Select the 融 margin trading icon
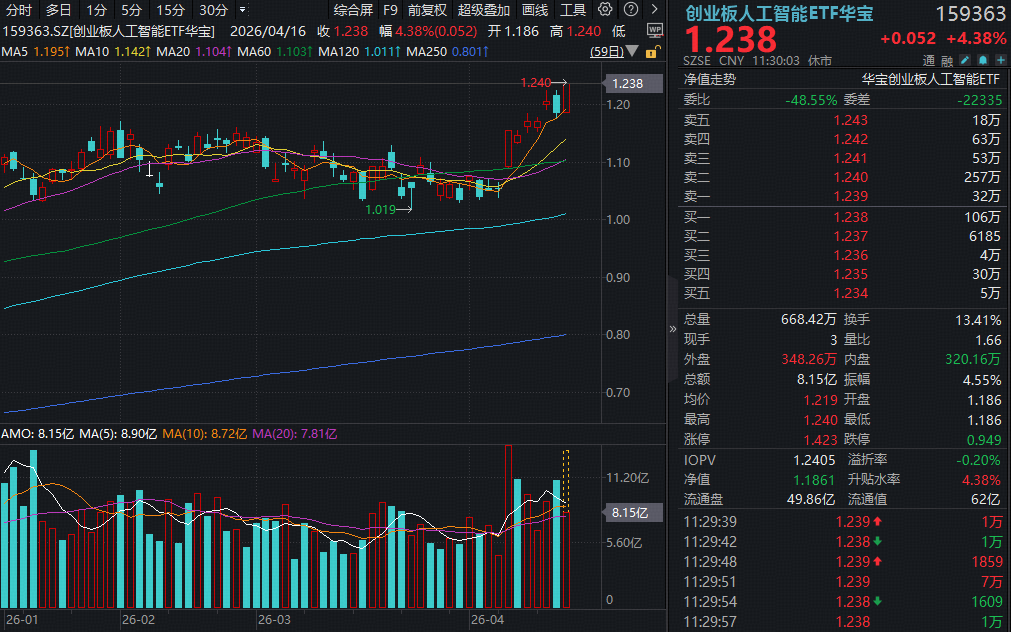Image resolution: width=1011 pixels, height=632 pixels. coord(947,60)
